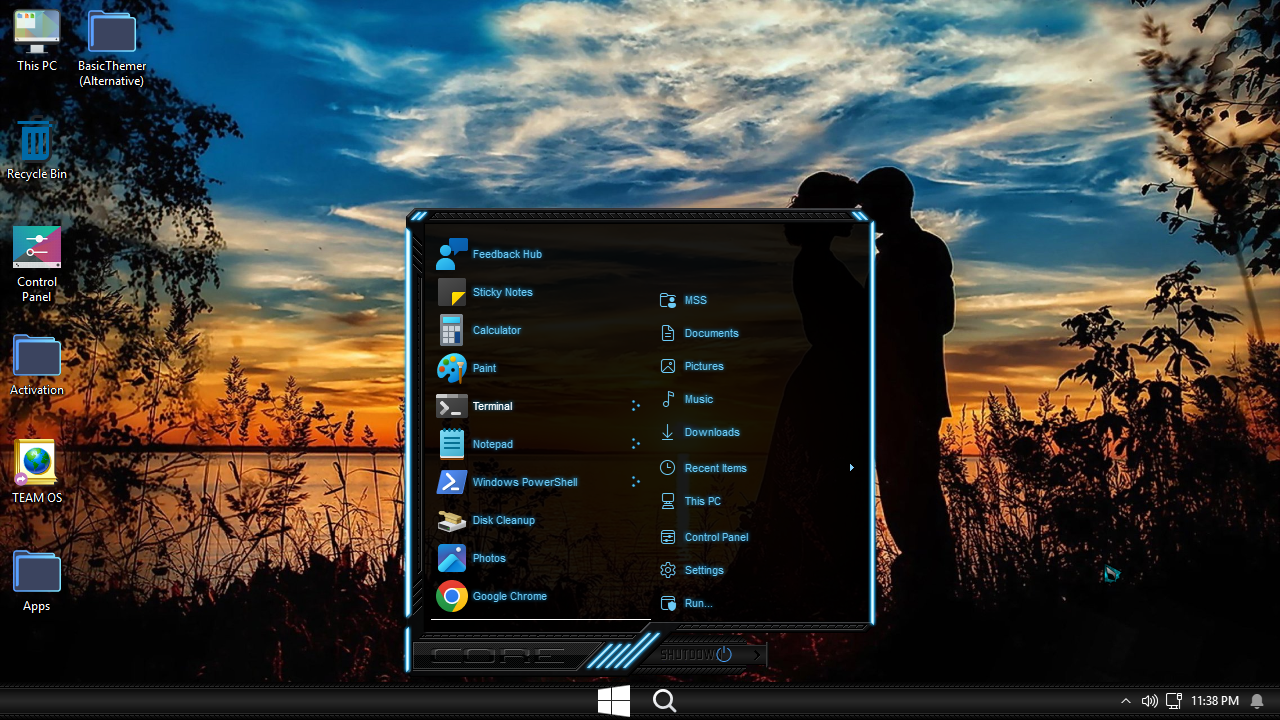
Task: Expand the Windows PowerShell jump list dots
Action: point(635,482)
